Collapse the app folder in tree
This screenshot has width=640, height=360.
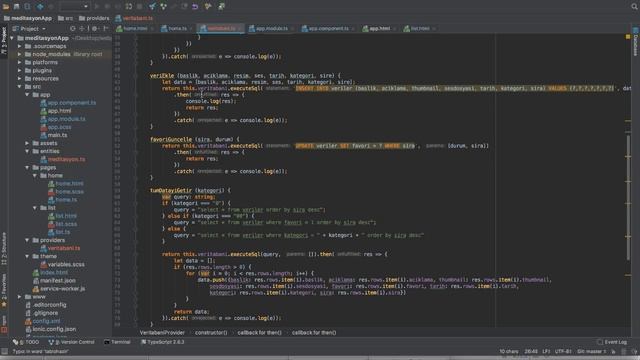(27, 95)
